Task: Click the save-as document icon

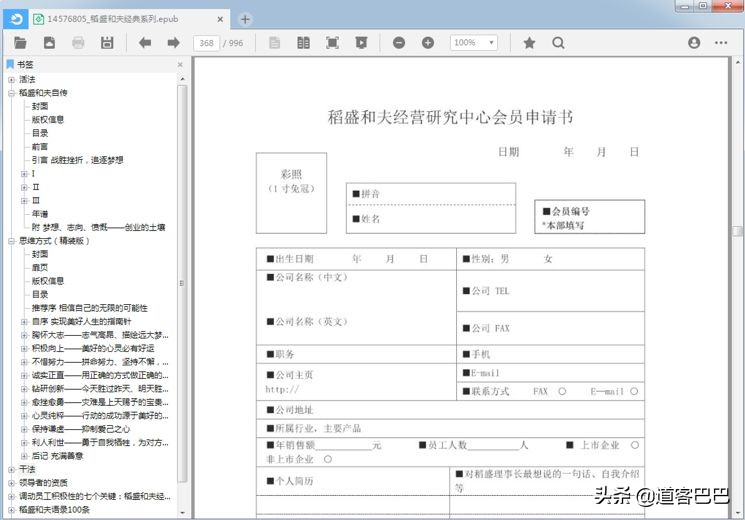Action: click(49, 43)
